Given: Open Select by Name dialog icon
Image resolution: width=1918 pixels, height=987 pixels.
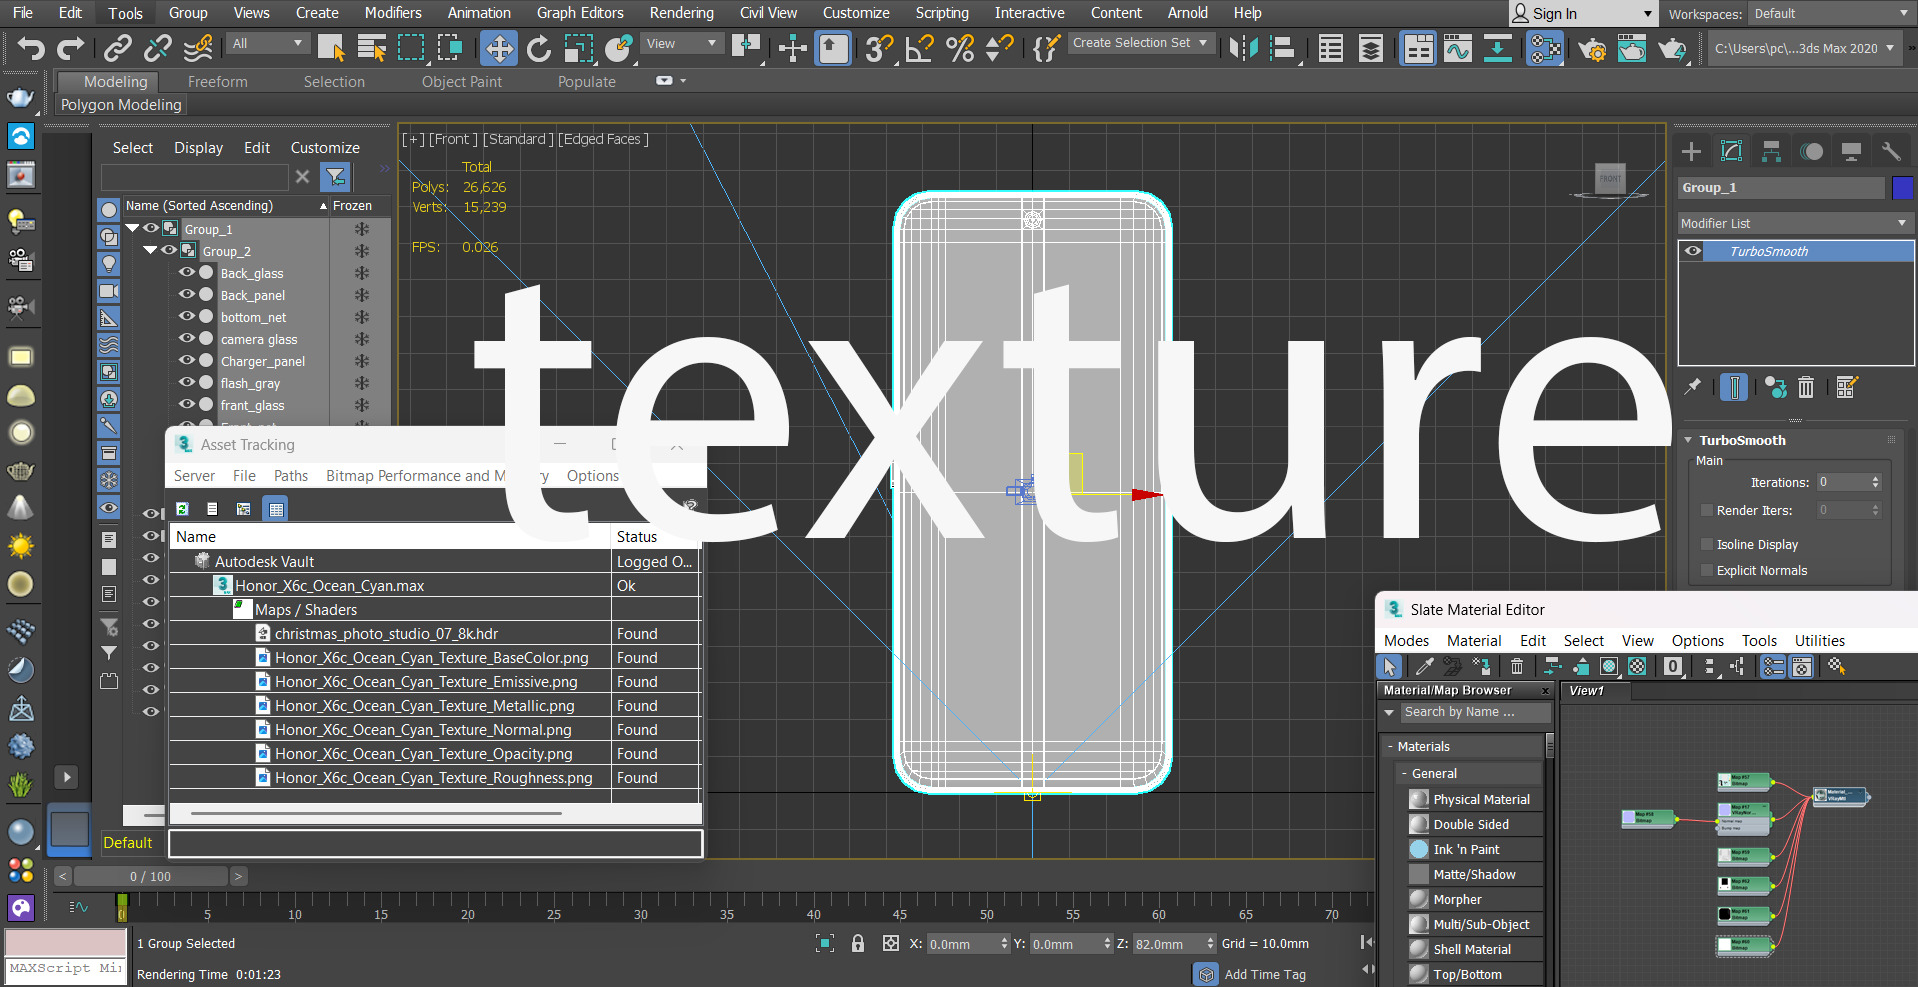Looking at the screenshot, I should [372, 47].
